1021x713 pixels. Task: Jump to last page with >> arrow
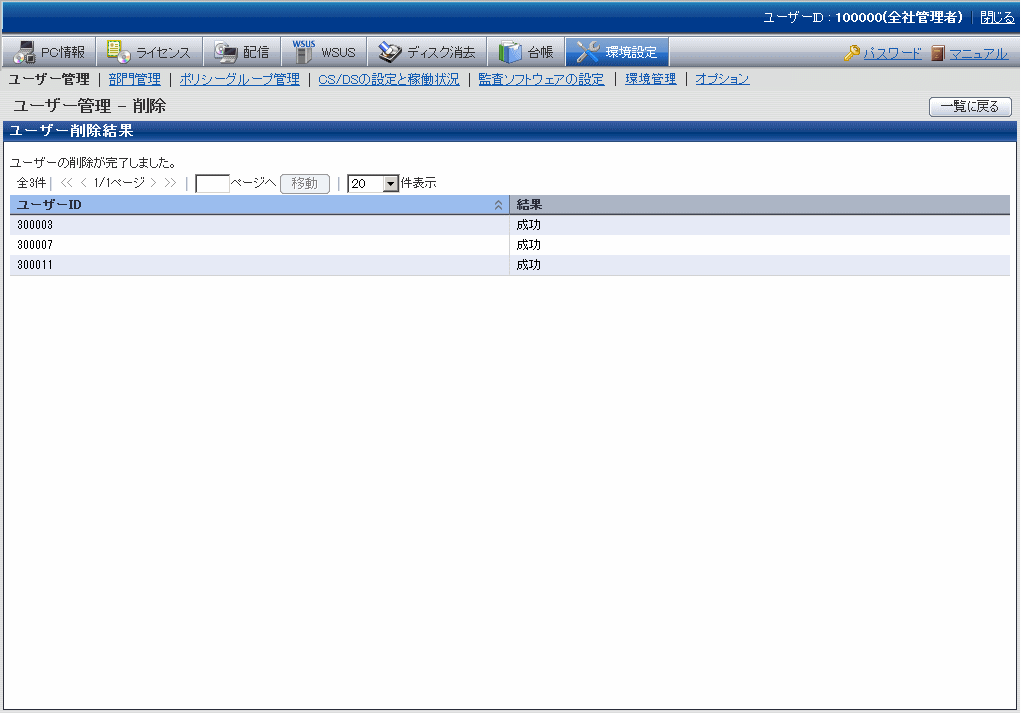click(171, 183)
